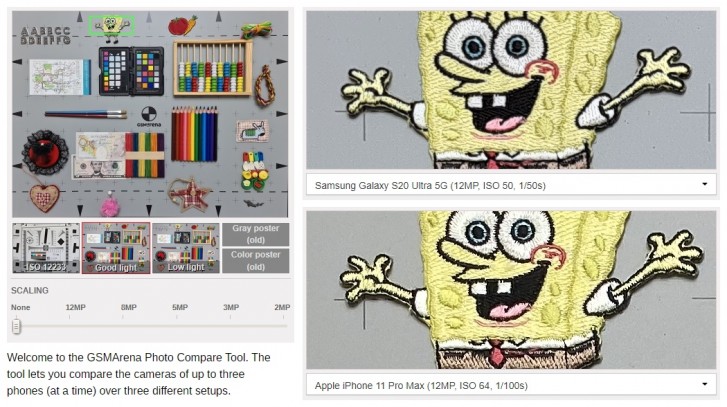The width and height of the screenshot is (727, 407).
Task: Expand the Samsung Galaxy S20 Ultra dropdown arrow
Action: 704,184
